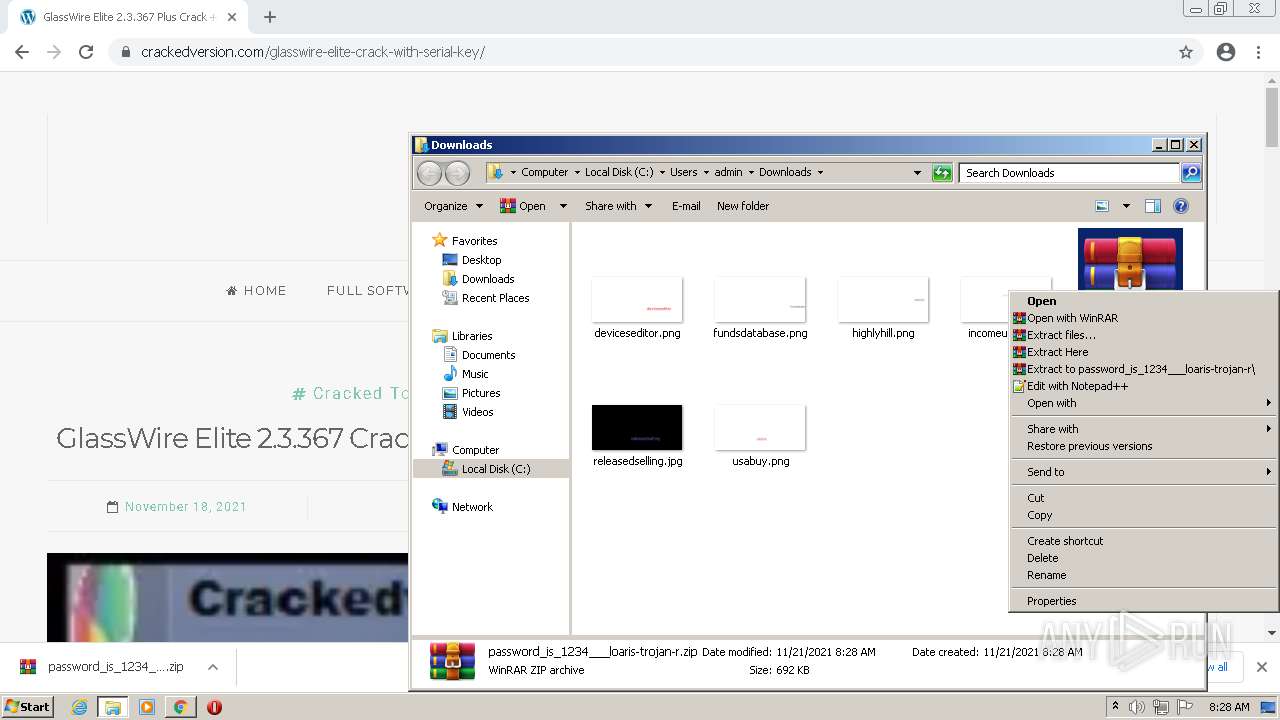
Task: Choose Open with WinRAR
Action: click(x=1144, y=318)
